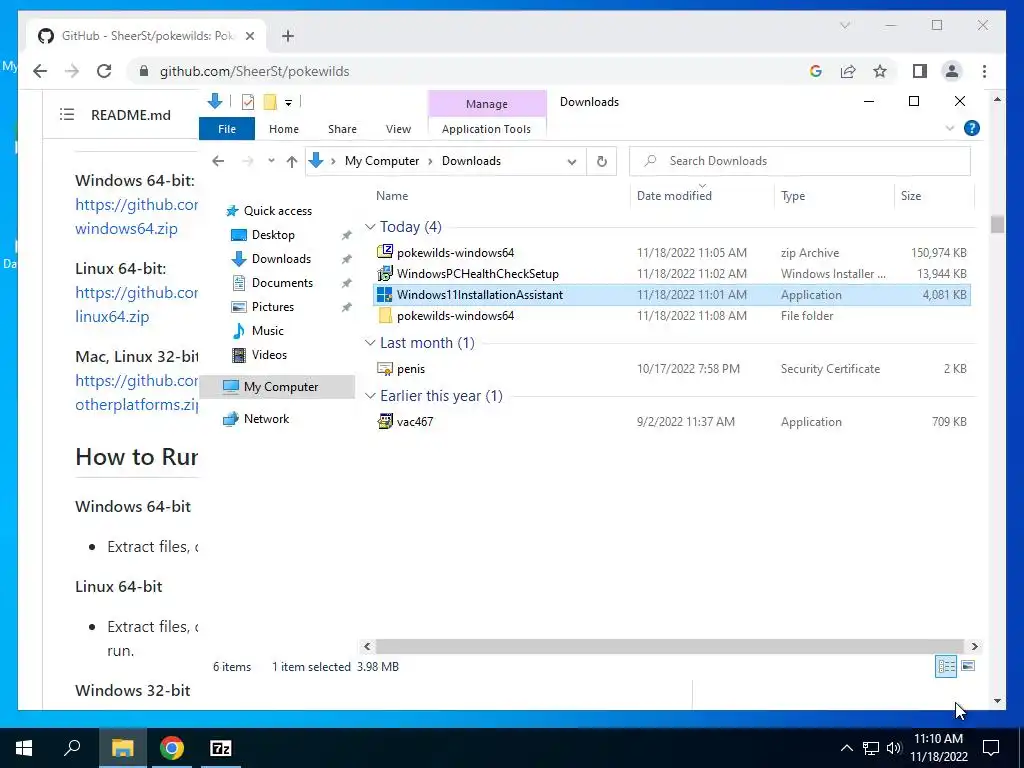Collapse the Today (4) group
The width and height of the screenshot is (1024, 768).
[x=370, y=227]
